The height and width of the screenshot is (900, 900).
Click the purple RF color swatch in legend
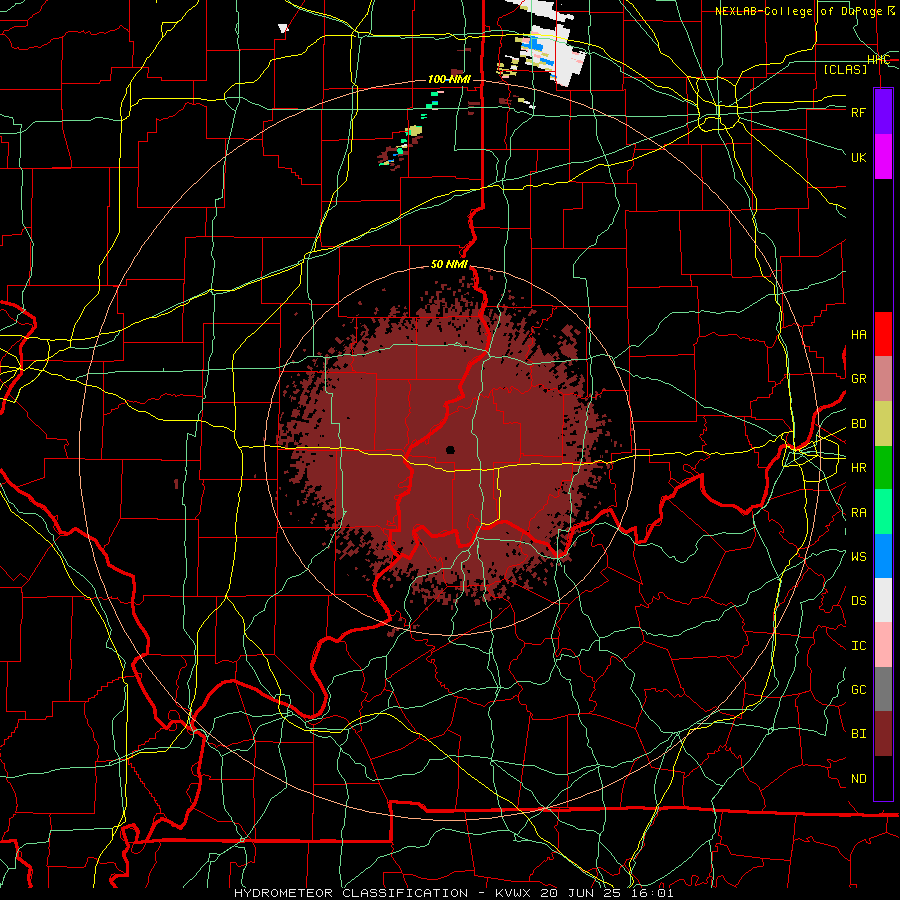(883, 112)
